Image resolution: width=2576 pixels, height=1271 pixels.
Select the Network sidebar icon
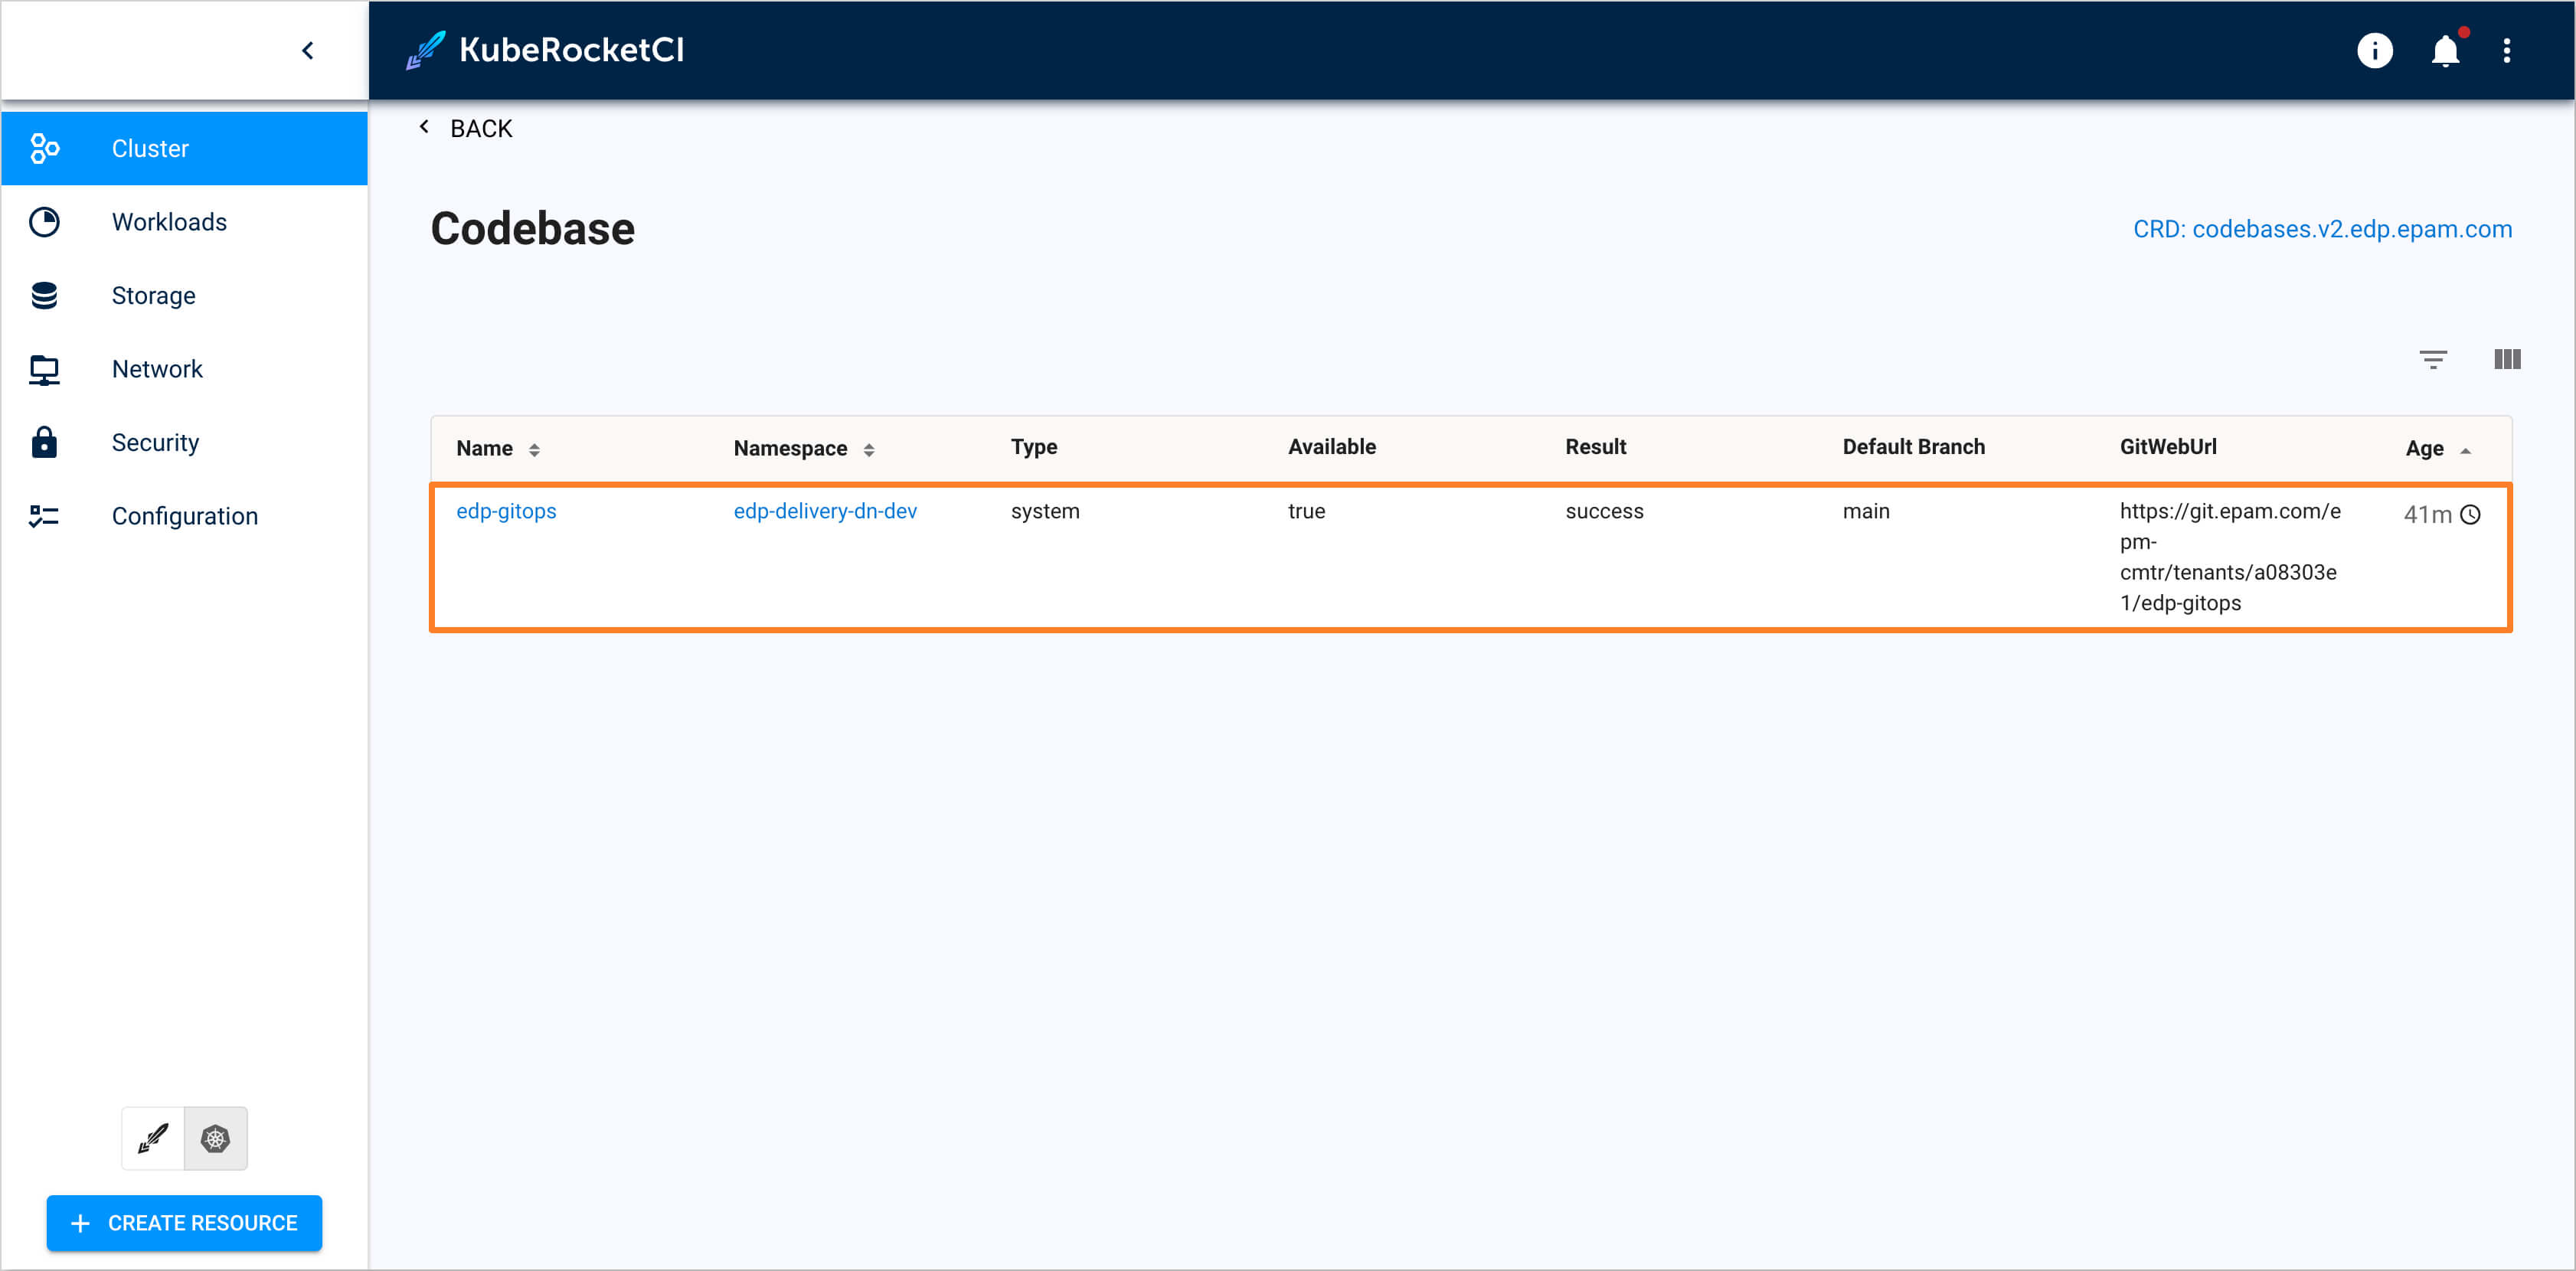point(44,369)
